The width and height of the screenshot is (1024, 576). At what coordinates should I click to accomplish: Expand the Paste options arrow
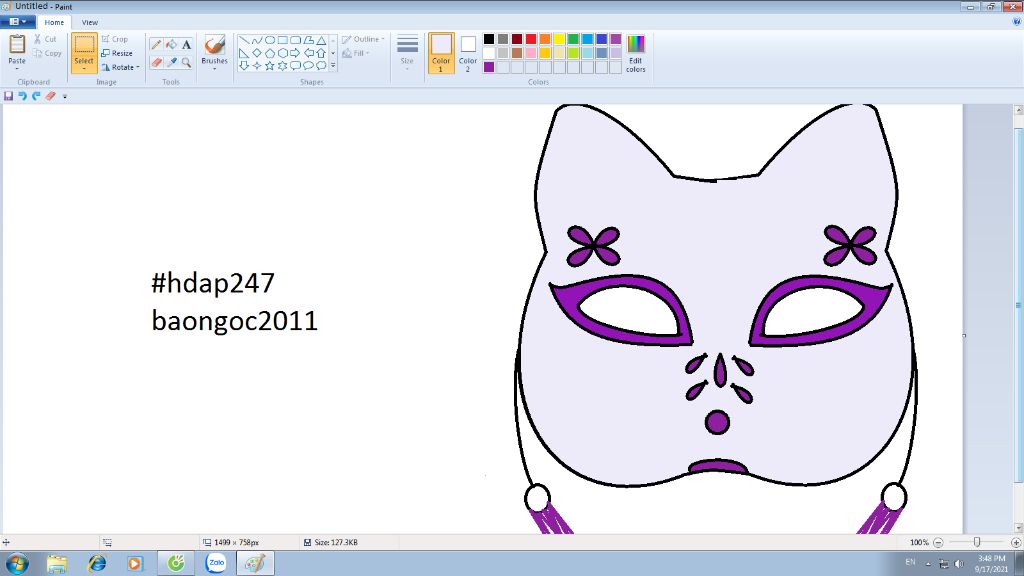[x=17, y=69]
